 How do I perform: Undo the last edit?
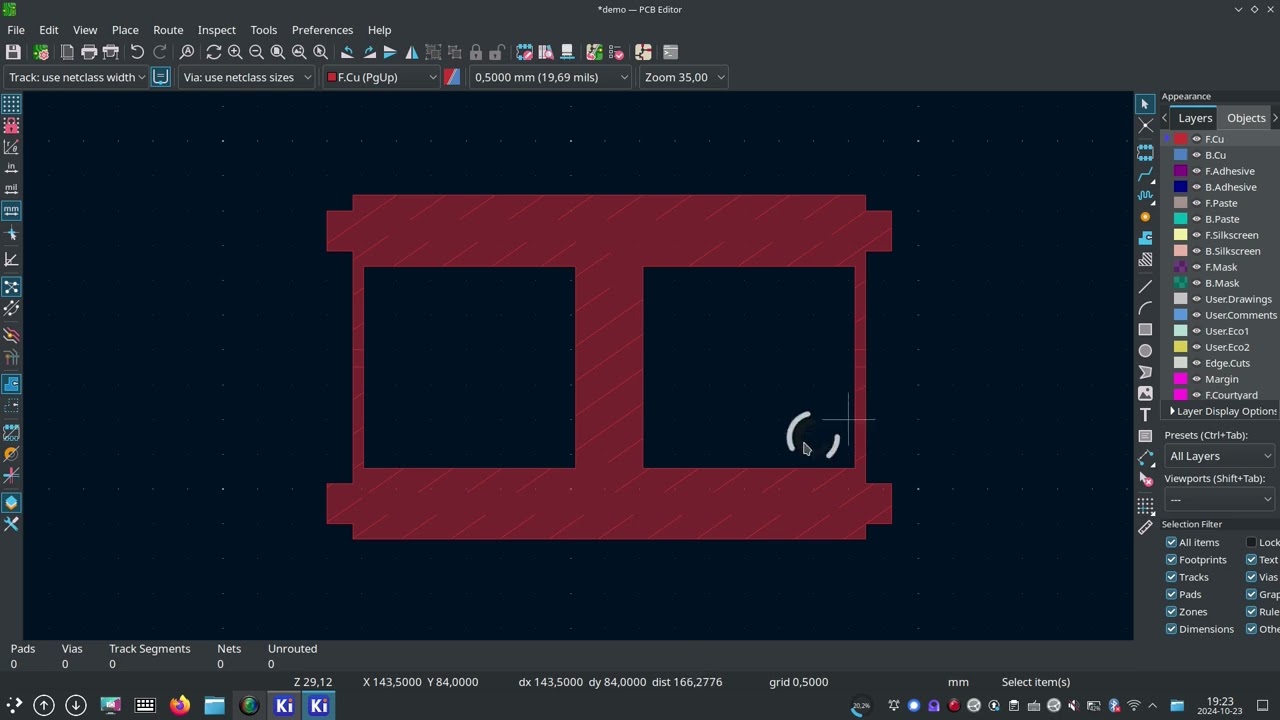137,52
